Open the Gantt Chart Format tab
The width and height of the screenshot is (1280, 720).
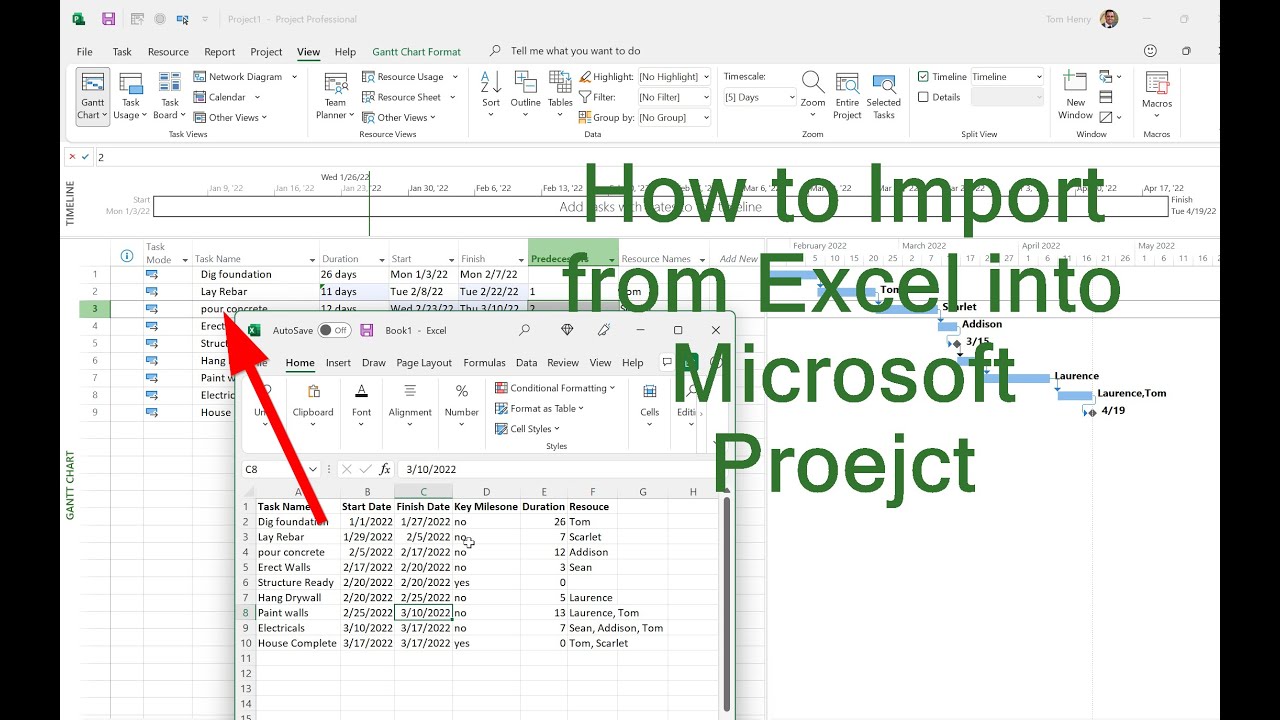417,52
